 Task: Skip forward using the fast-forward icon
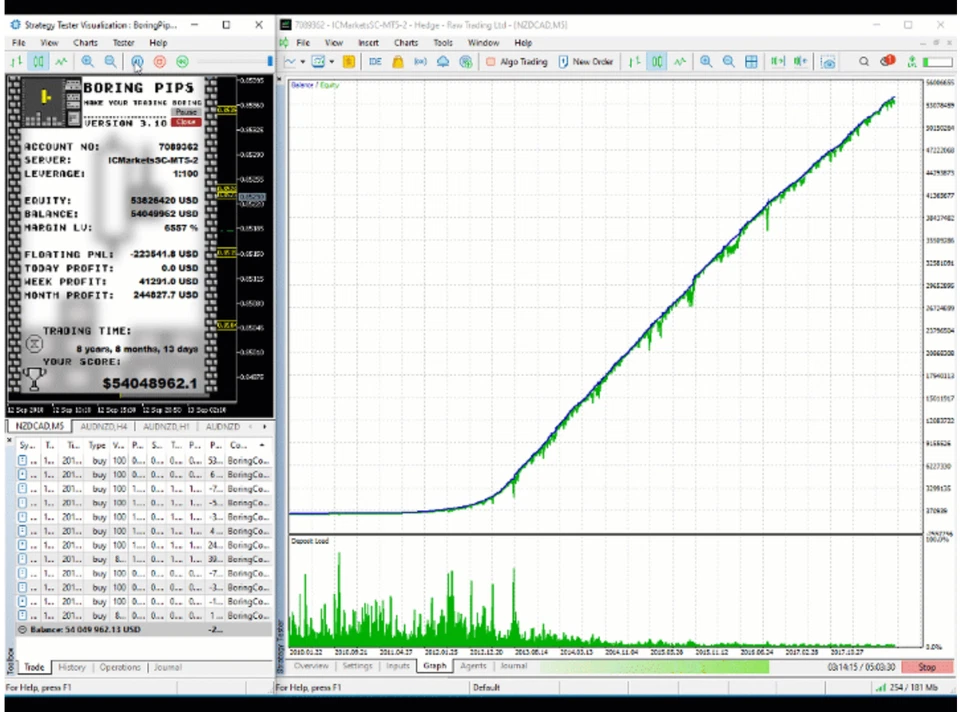pyautogui.click(x=182, y=62)
